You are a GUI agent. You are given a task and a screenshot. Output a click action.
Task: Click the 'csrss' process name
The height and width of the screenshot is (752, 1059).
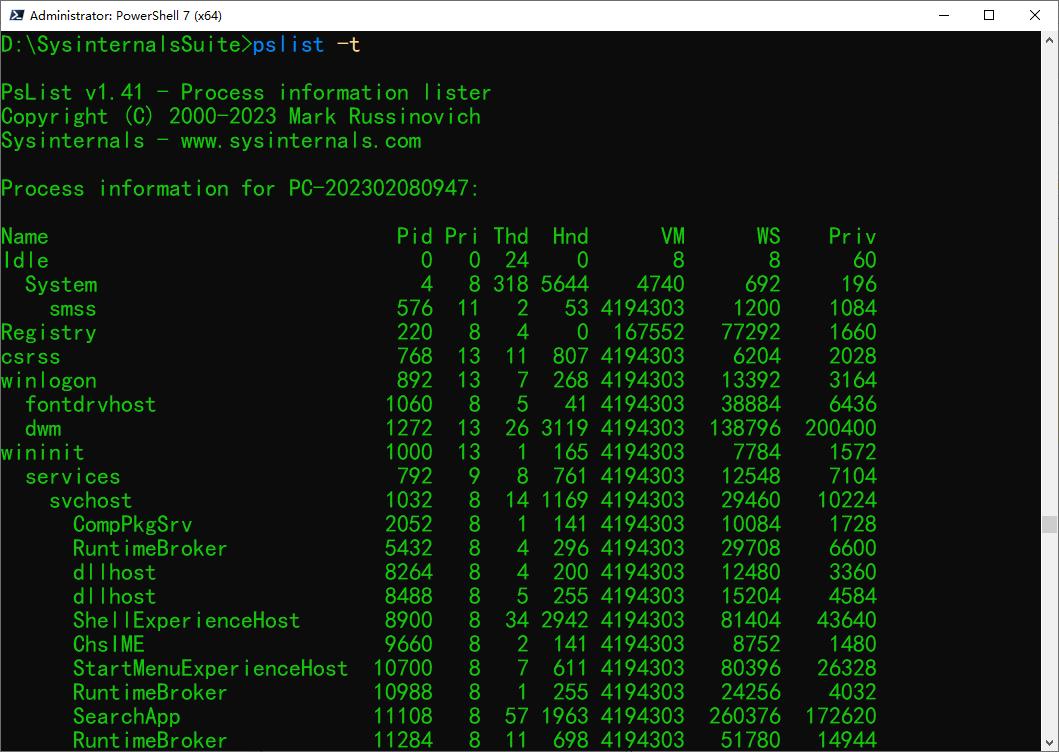(x=31, y=357)
